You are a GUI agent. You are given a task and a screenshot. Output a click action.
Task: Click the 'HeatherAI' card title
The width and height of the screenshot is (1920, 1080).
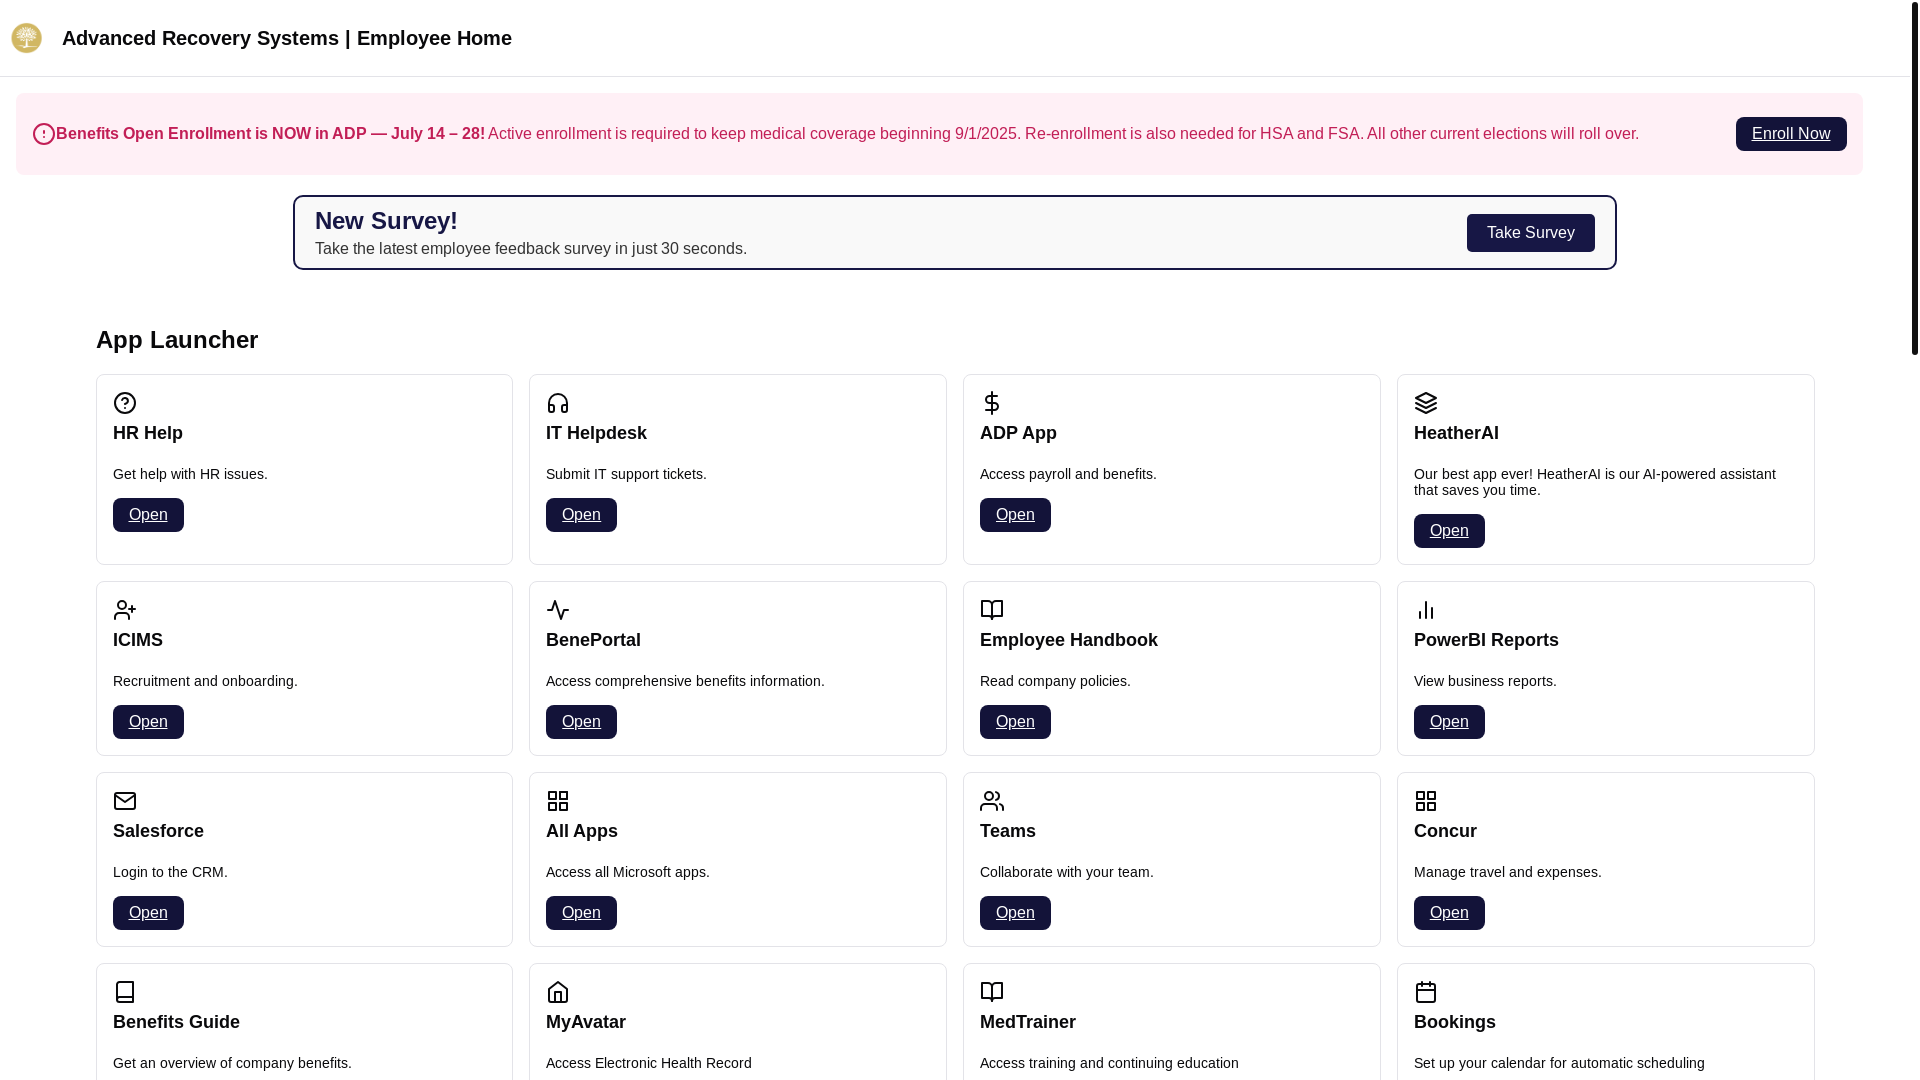click(x=1456, y=433)
